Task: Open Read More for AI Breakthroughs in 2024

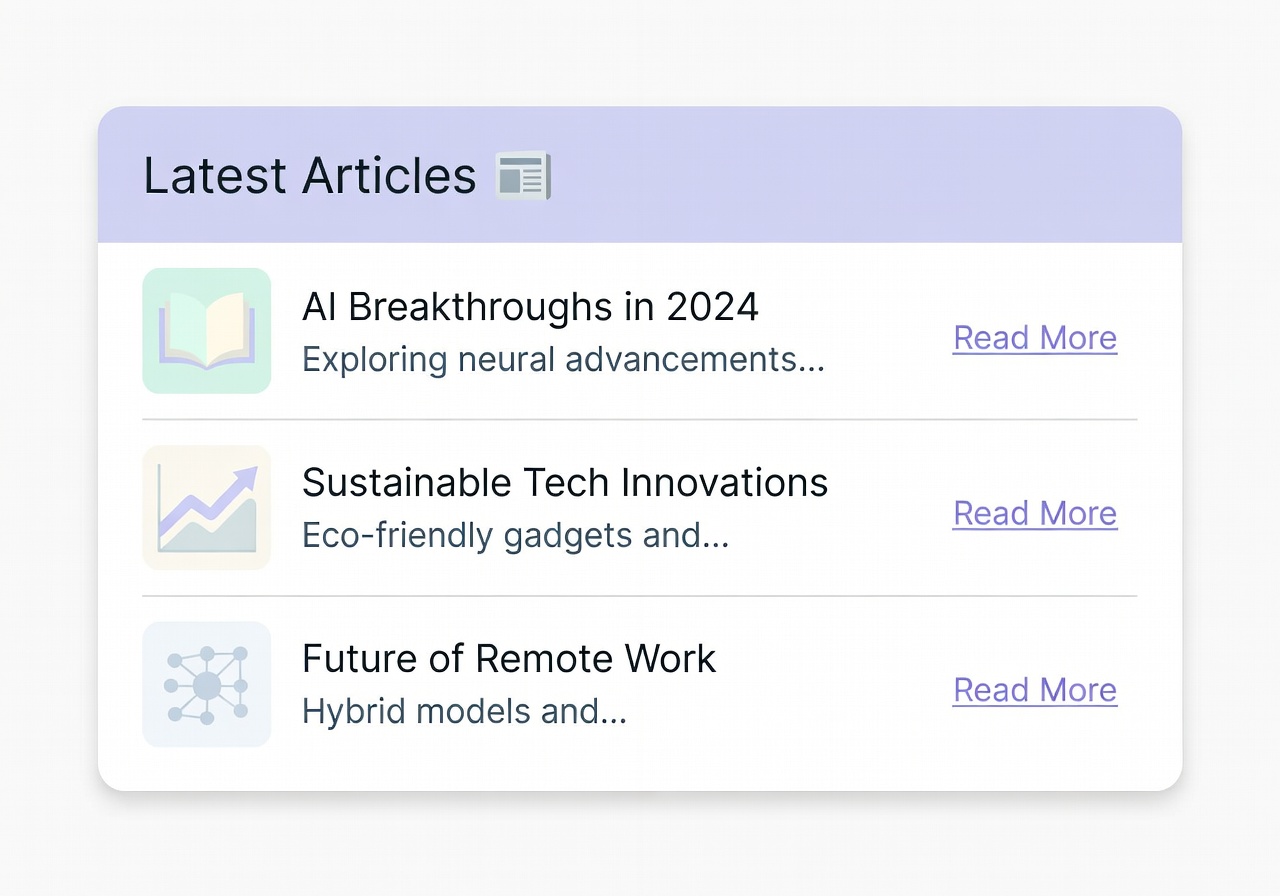Action: pos(1034,338)
